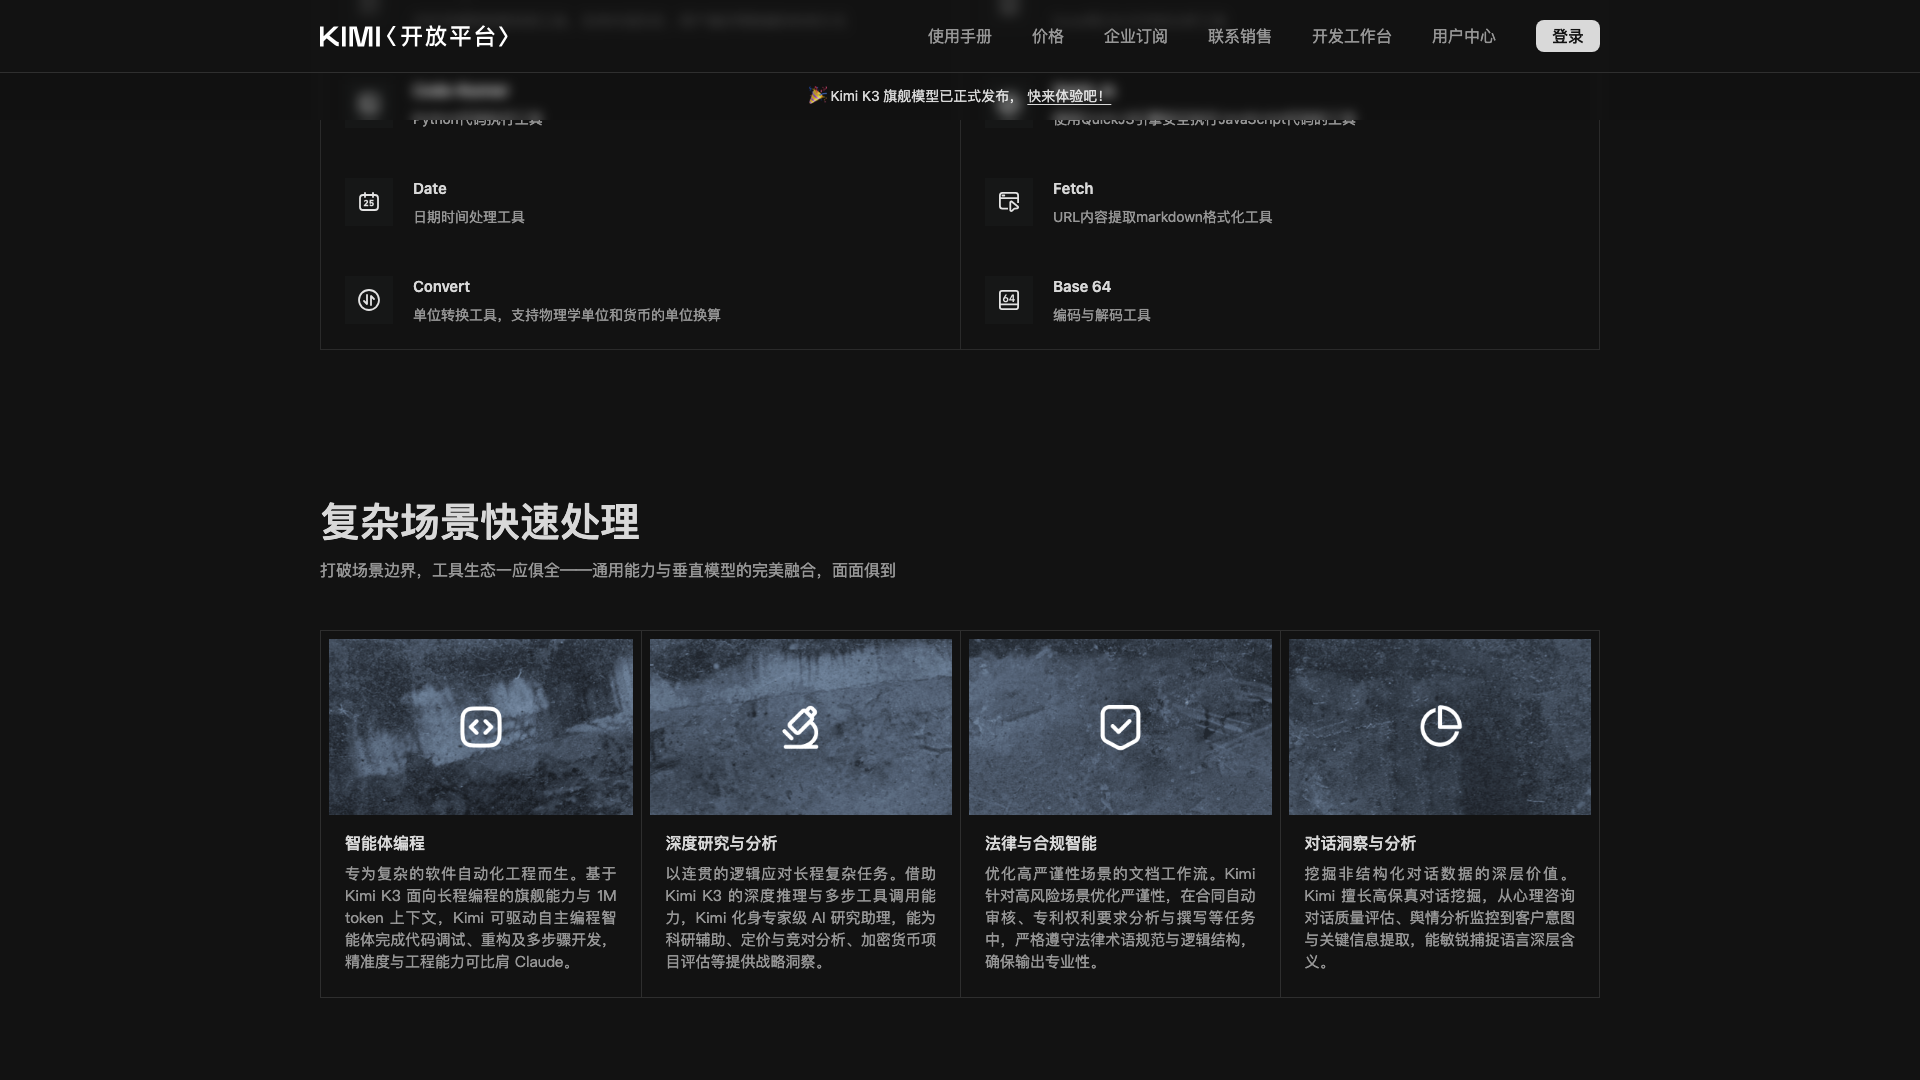This screenshot has width=1920, height=1080.
Task: Click the Kimi open platform logo
Action: (x=414, y=36)
